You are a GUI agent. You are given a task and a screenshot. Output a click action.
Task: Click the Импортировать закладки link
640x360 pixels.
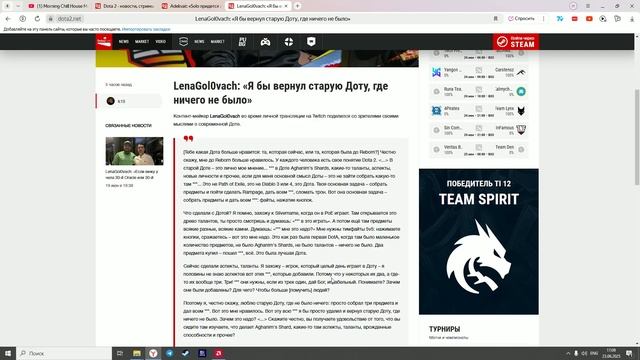pyautogui.click(x=146, y=29)
